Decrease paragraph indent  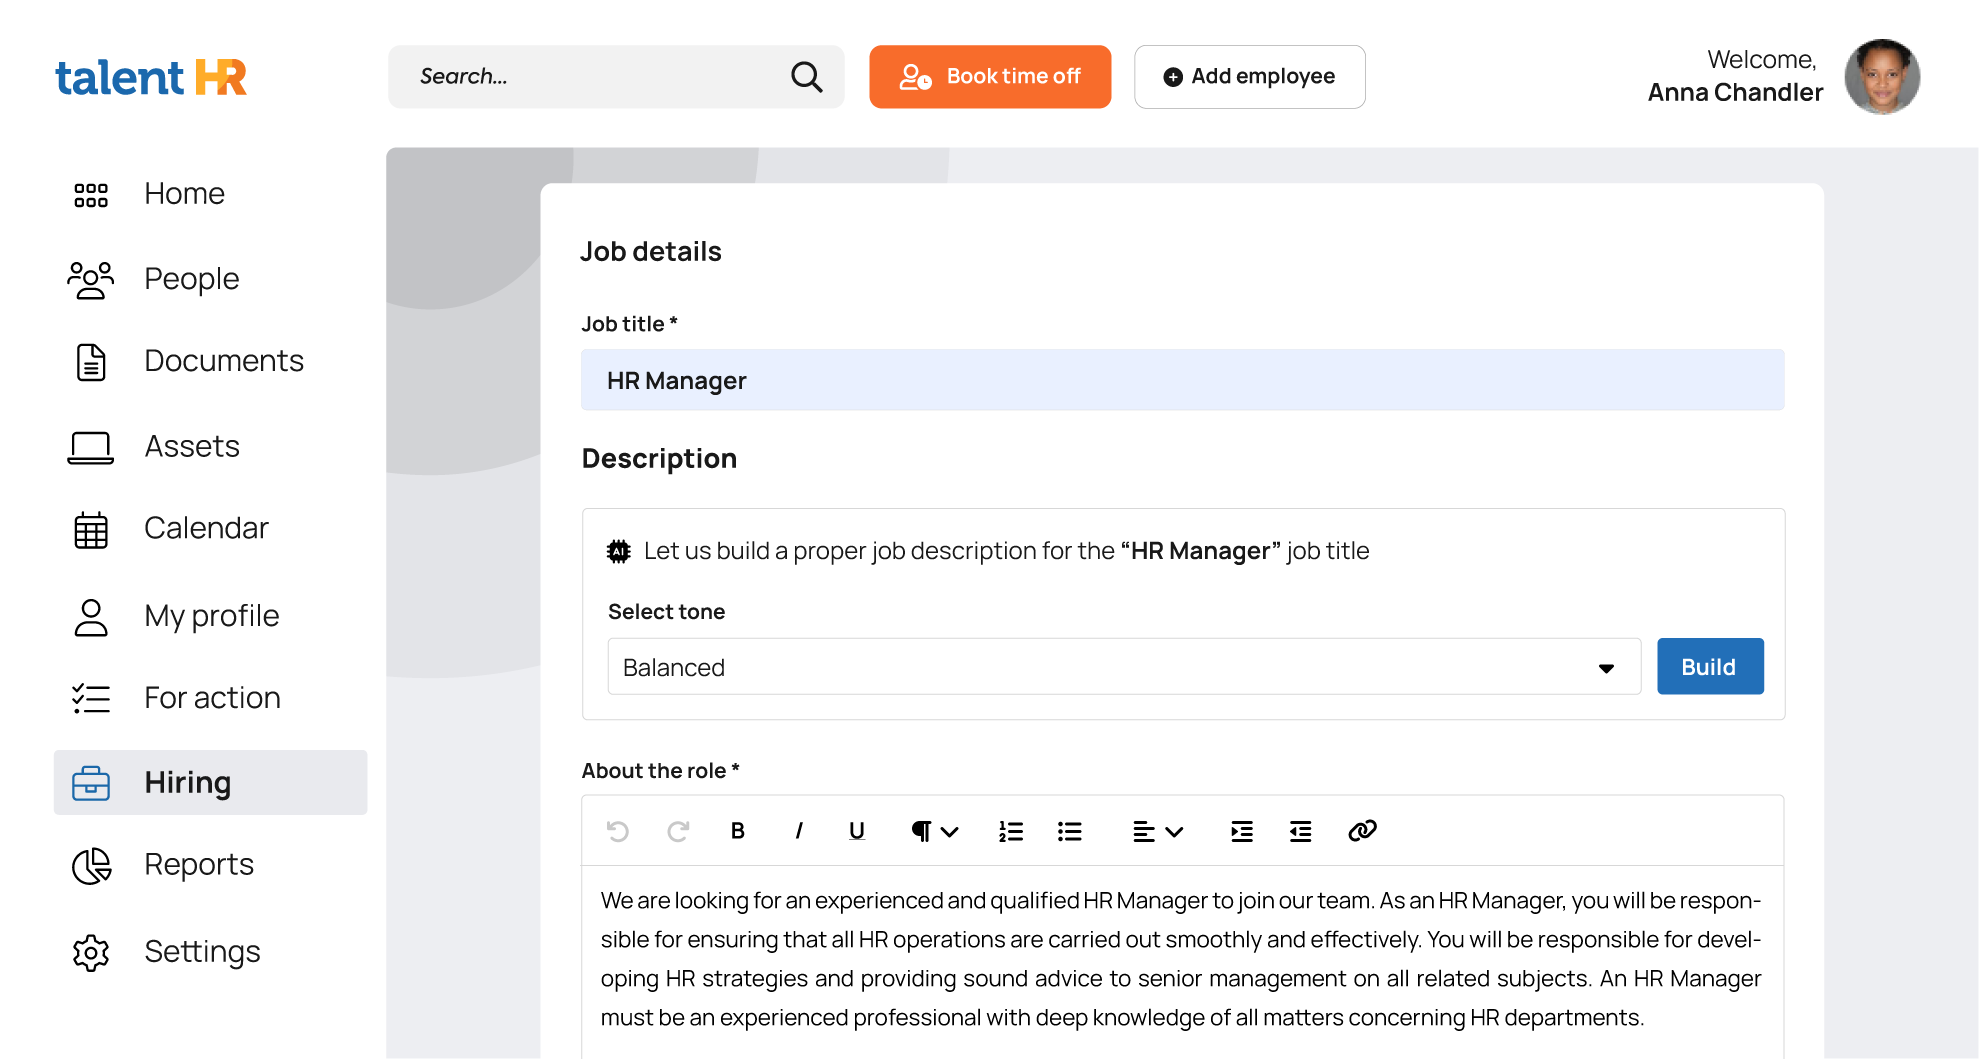tap(1300, 831)
